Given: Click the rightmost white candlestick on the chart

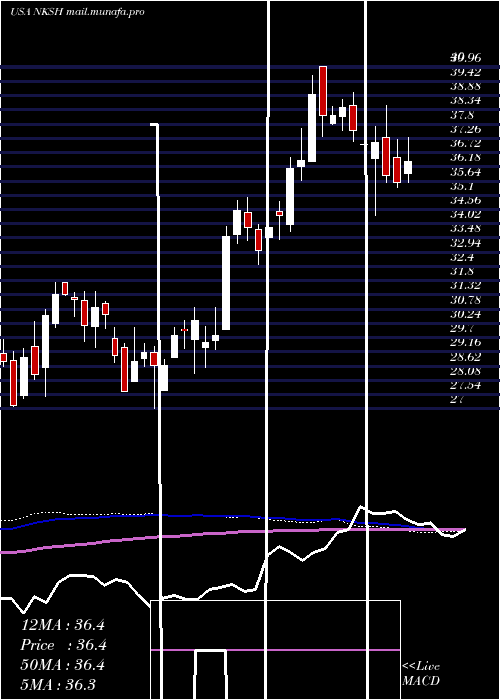Looking at the screenshot, I should click(408, 167).
